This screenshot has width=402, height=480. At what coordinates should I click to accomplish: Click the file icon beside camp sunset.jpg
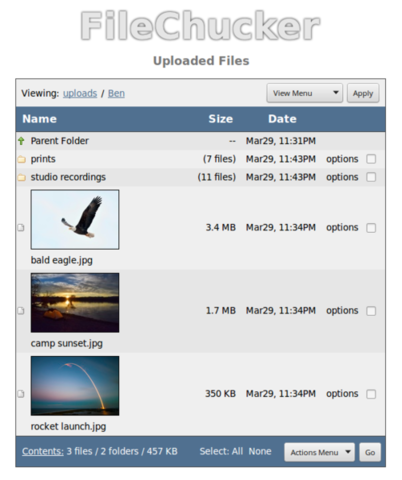click(x=21, y=311)
